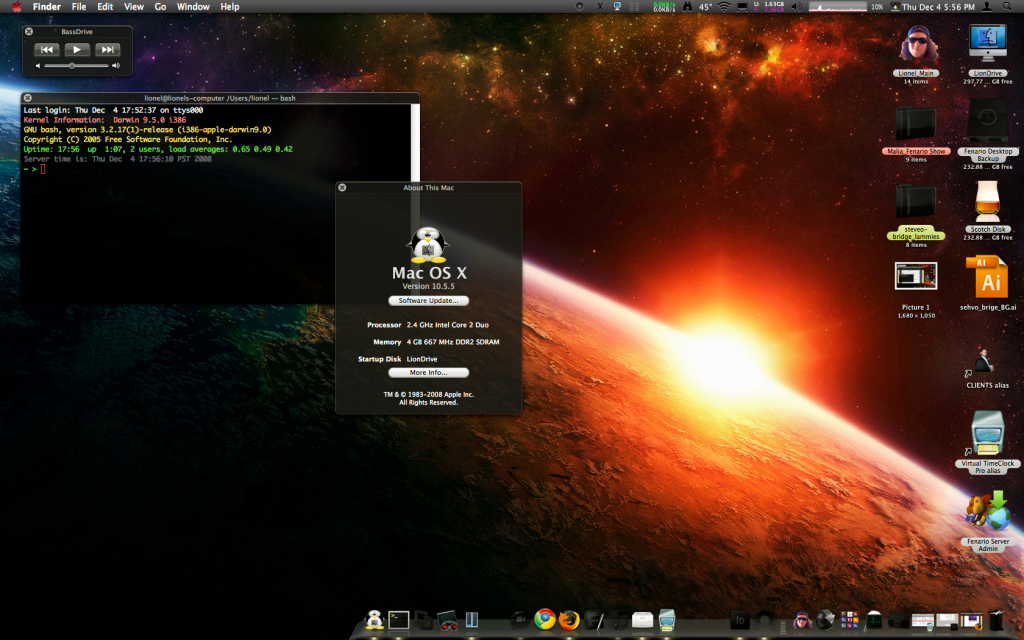The image size is (1024, 640).
Task: Open Google Chrome from the Dock
Action: (545, 619)
